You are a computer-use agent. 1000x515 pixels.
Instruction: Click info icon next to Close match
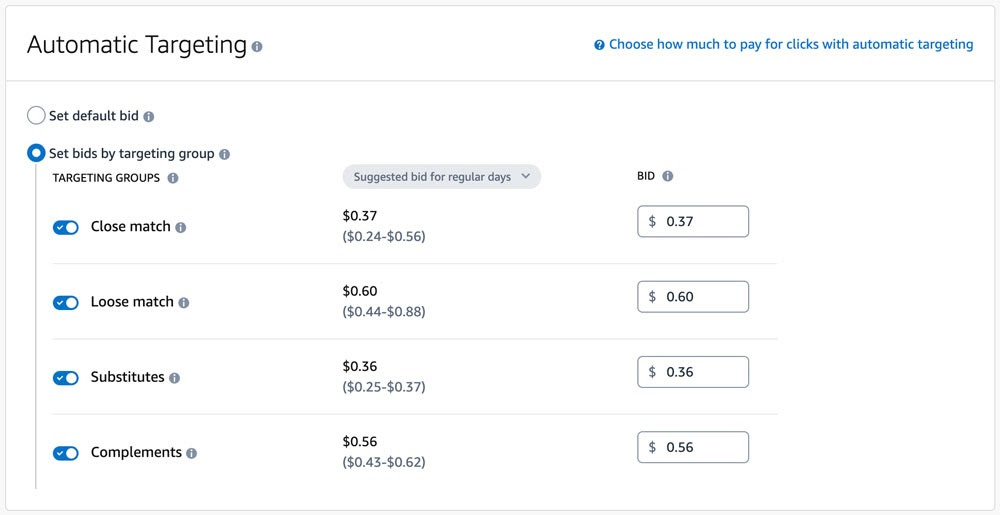pos(181,228)
